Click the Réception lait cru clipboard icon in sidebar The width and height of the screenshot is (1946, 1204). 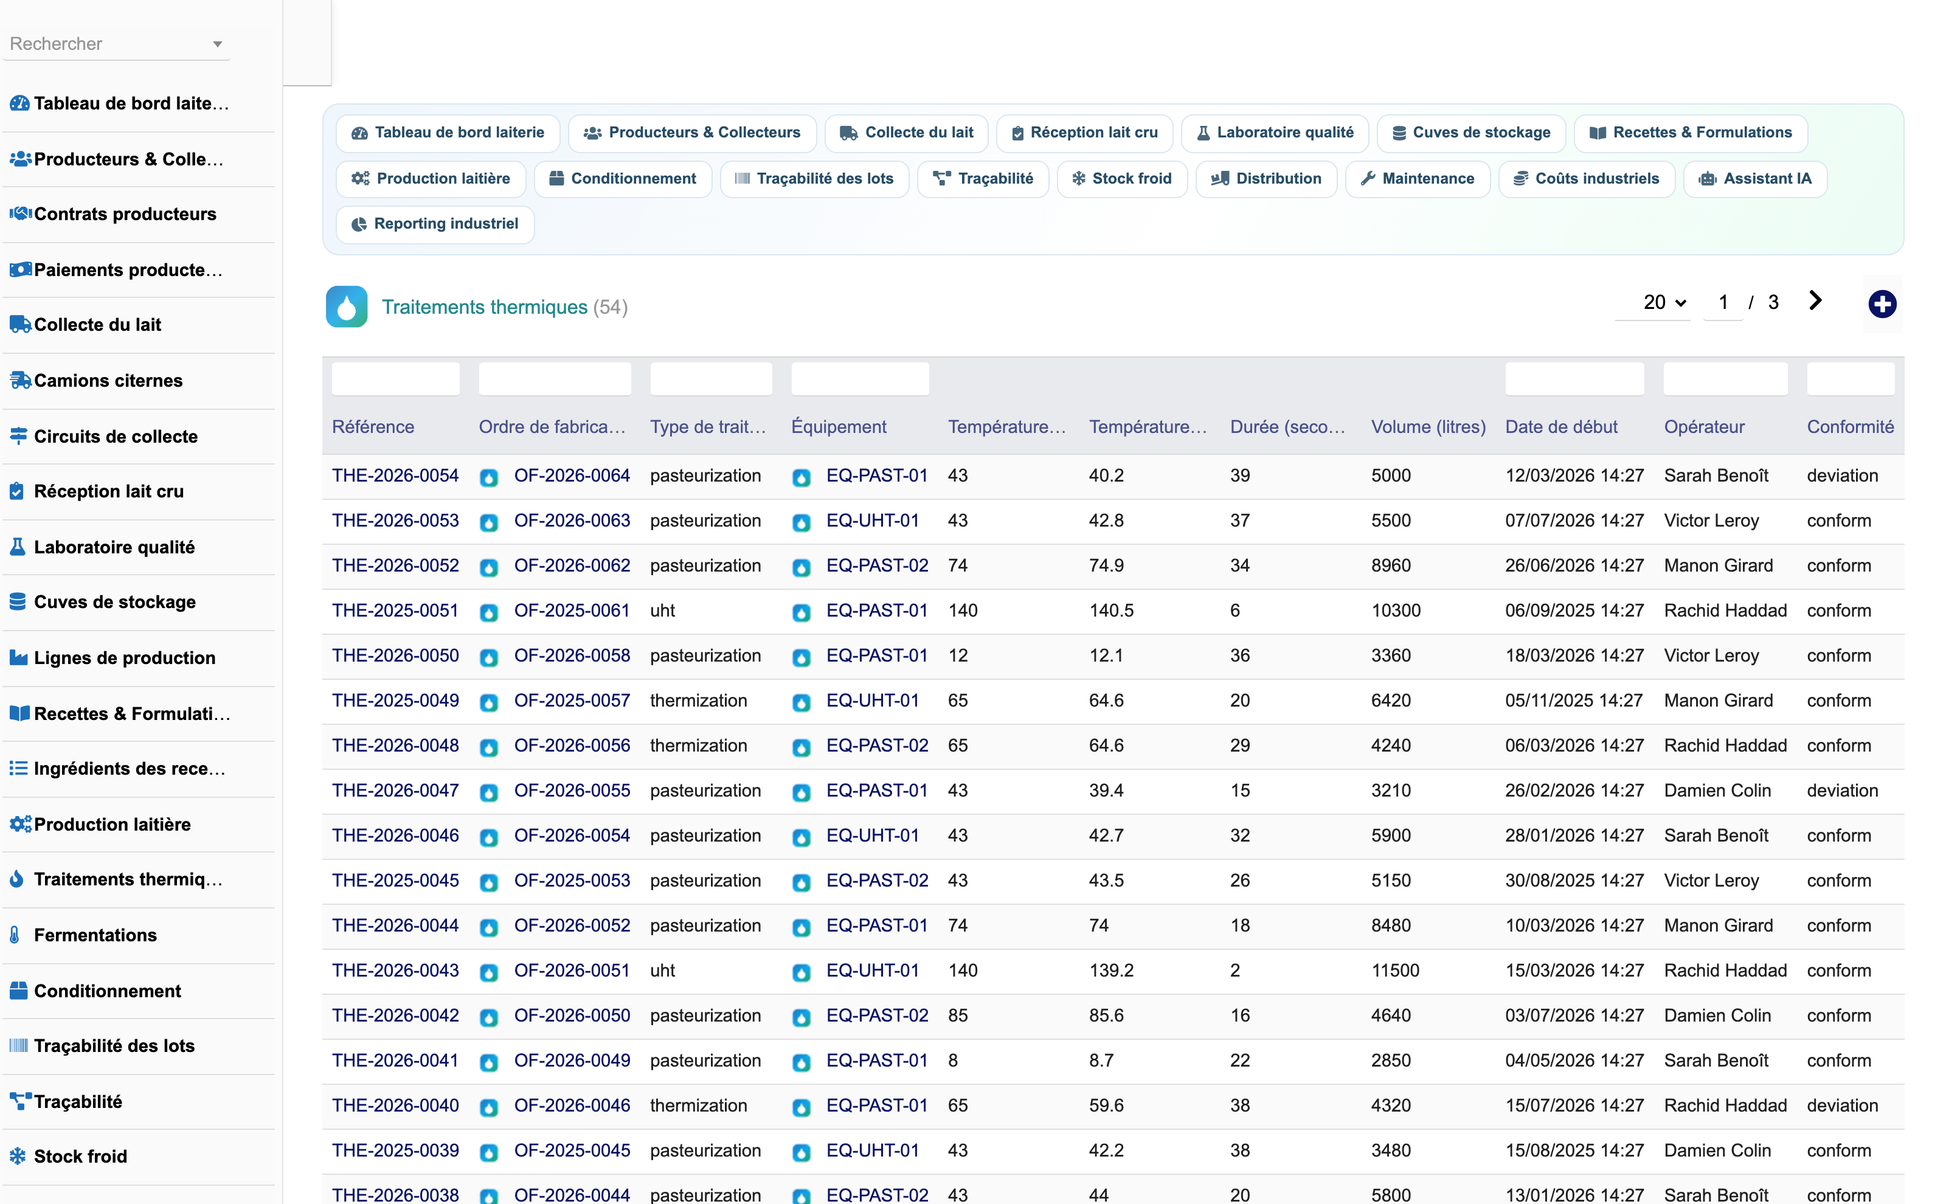[x=17, y=491]
